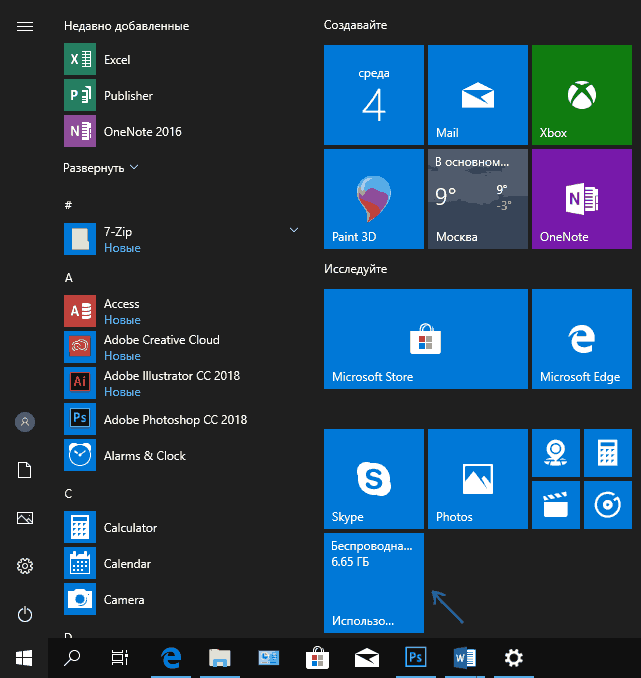Open Task View on the taskbar
This screenshot has width=641, height=678.
click(119, 658)
